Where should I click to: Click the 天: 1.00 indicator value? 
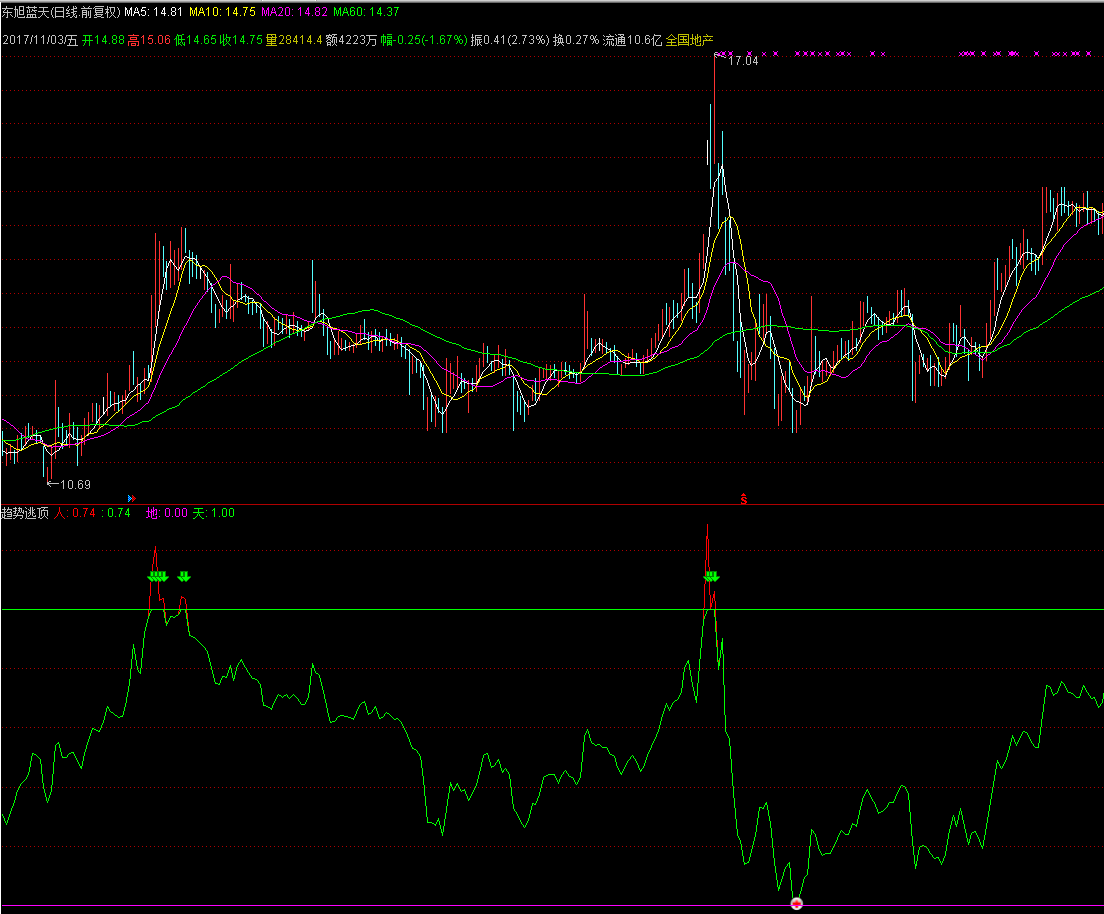point(214,513)
